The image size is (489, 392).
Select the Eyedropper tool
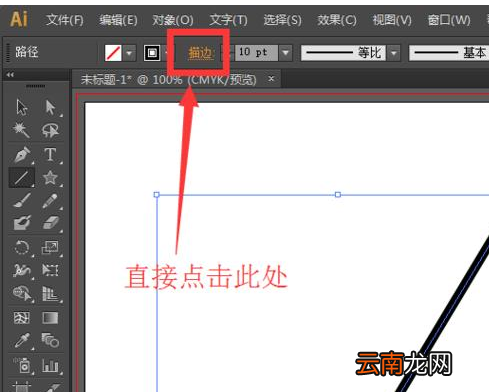click(x=22, y=341)
